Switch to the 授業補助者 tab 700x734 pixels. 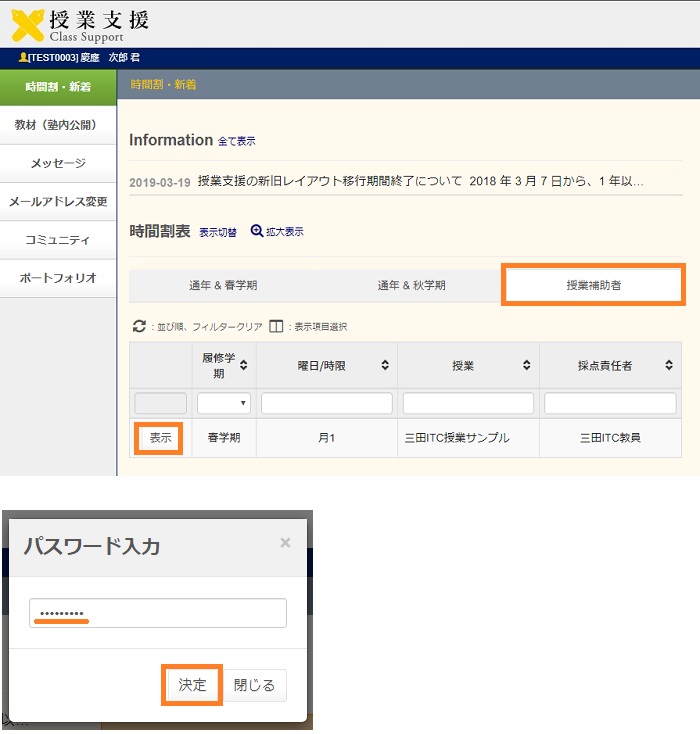pyautogui.click(x=593, y=285)
